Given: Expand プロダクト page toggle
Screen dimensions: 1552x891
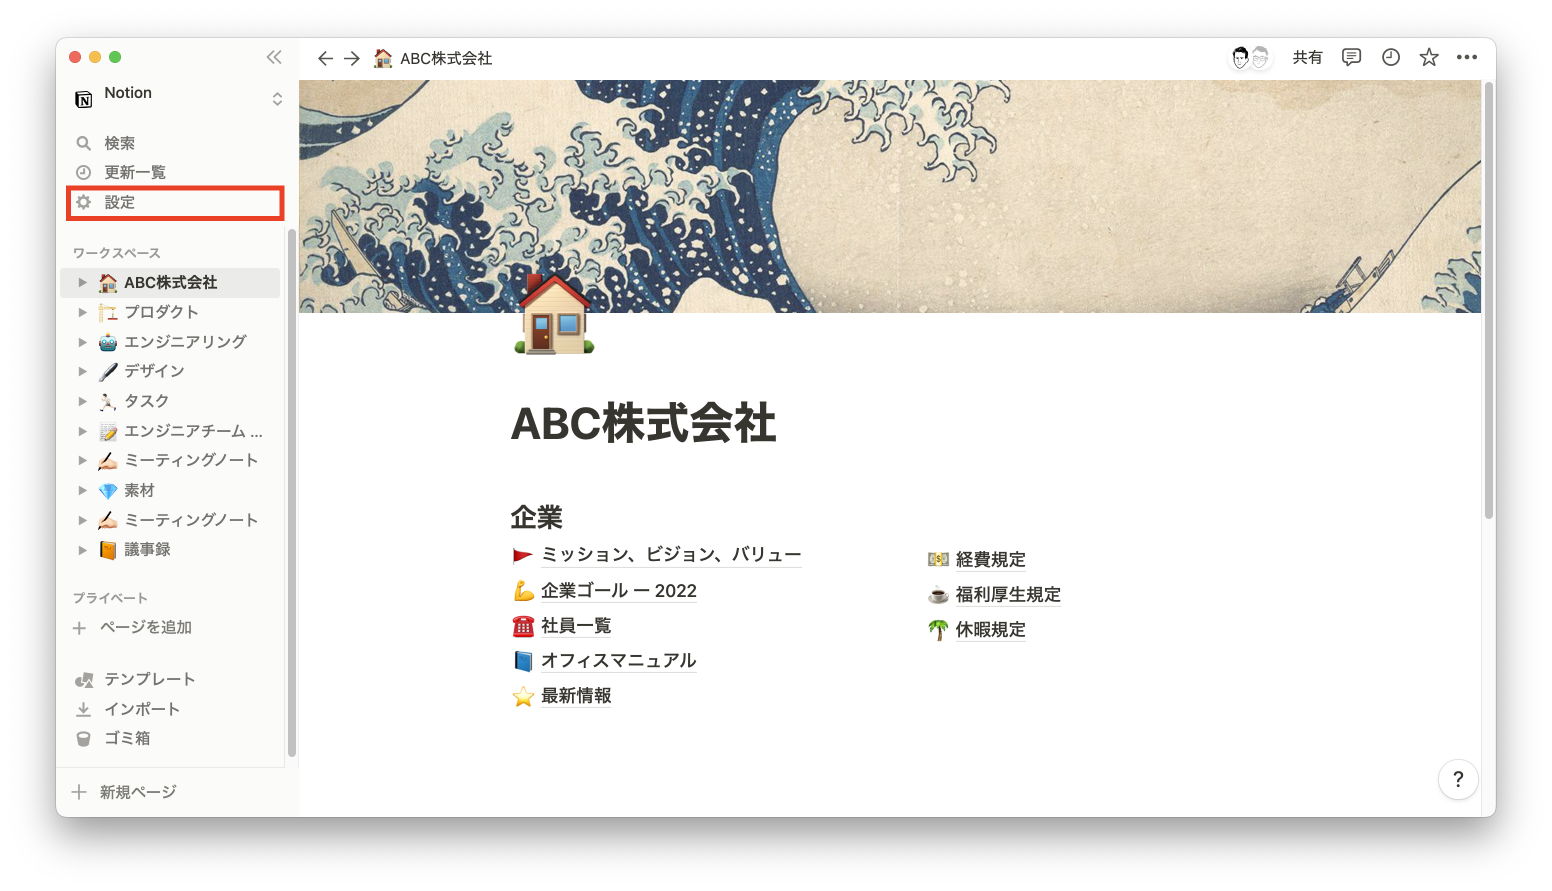Looking at the screenshot, I should coord(83,312).
